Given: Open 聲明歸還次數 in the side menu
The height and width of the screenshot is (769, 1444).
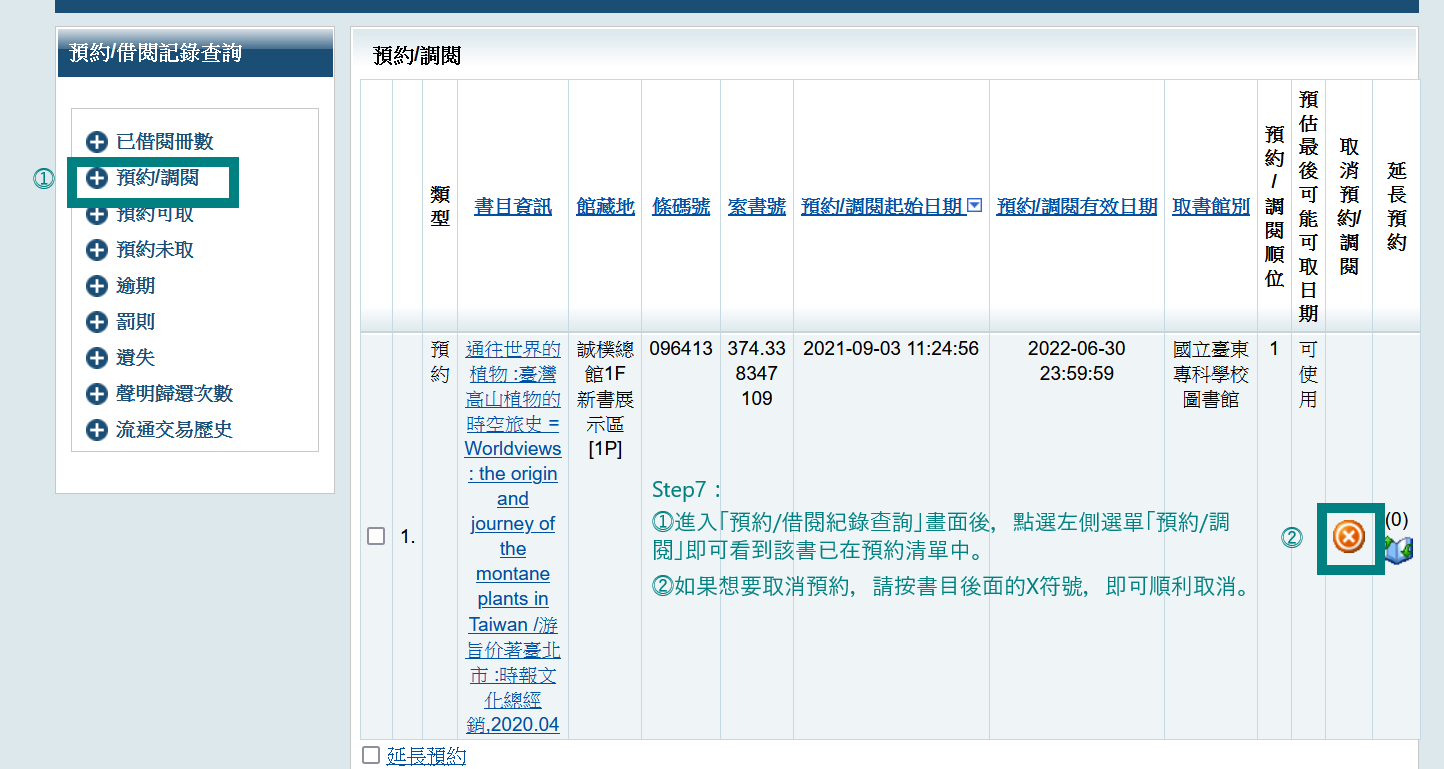Looking at the screenshot, I should coord(174,394).
